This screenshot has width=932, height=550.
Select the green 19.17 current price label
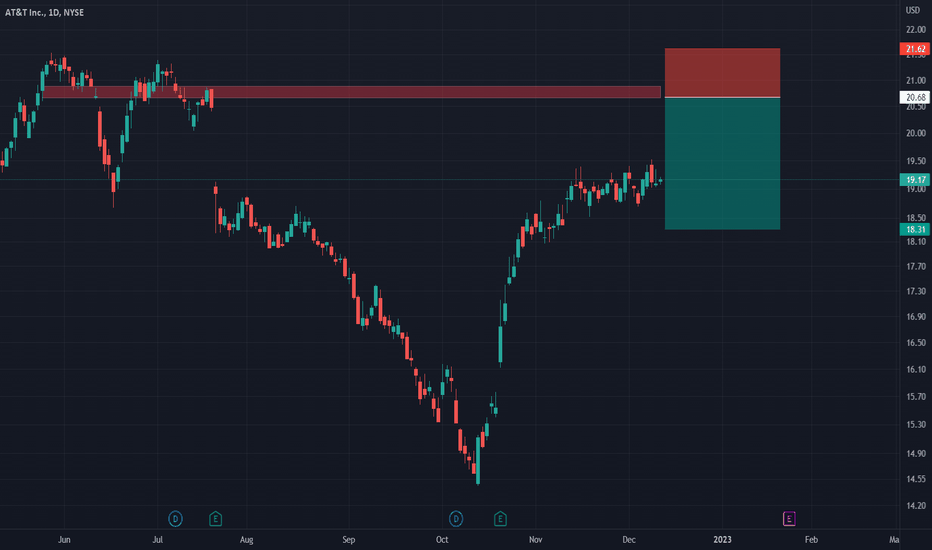915,180
